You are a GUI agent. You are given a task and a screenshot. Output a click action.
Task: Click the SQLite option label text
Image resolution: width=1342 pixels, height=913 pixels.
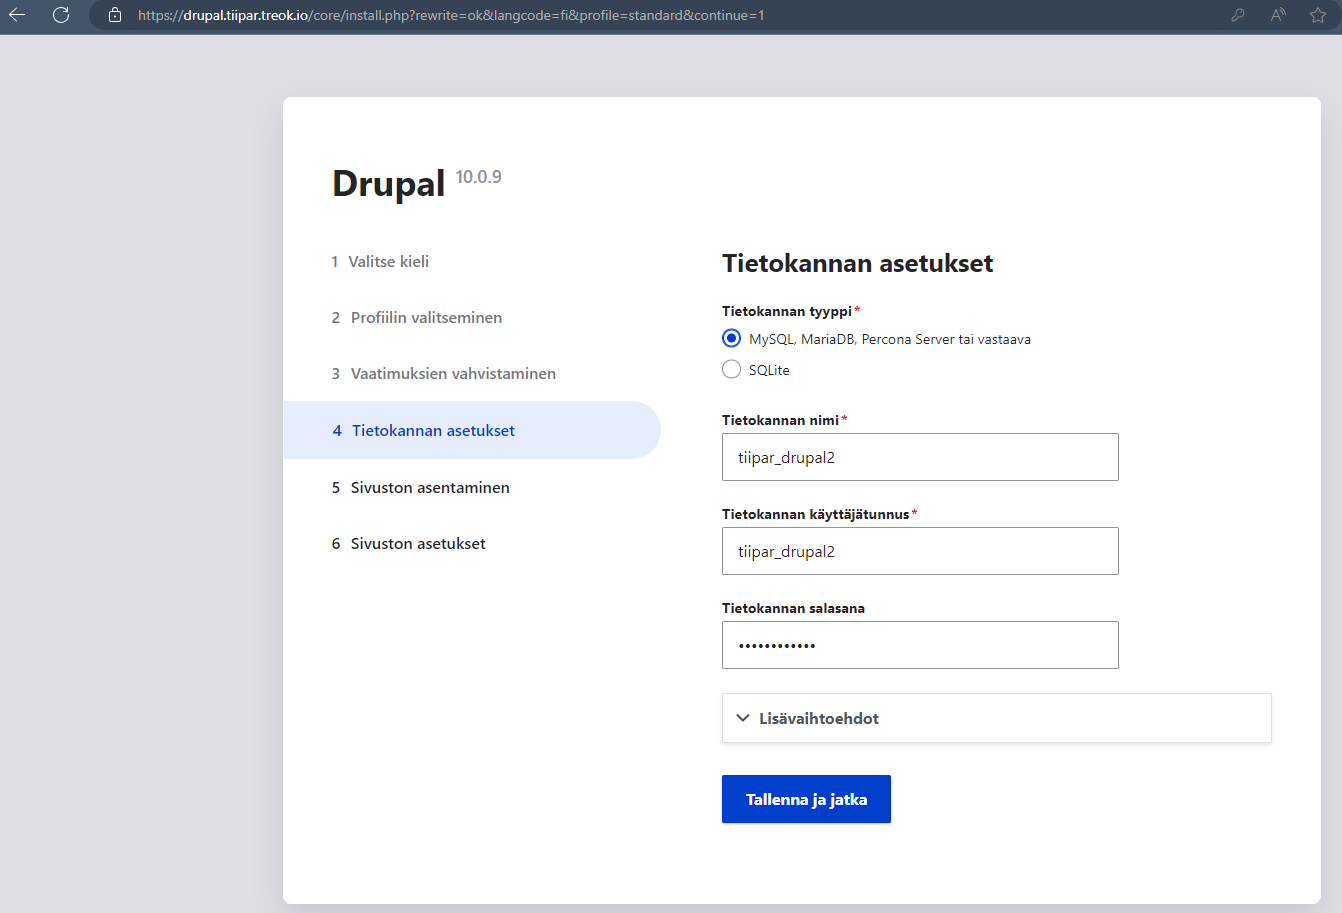pyautogui.click(x=769, y=370)
